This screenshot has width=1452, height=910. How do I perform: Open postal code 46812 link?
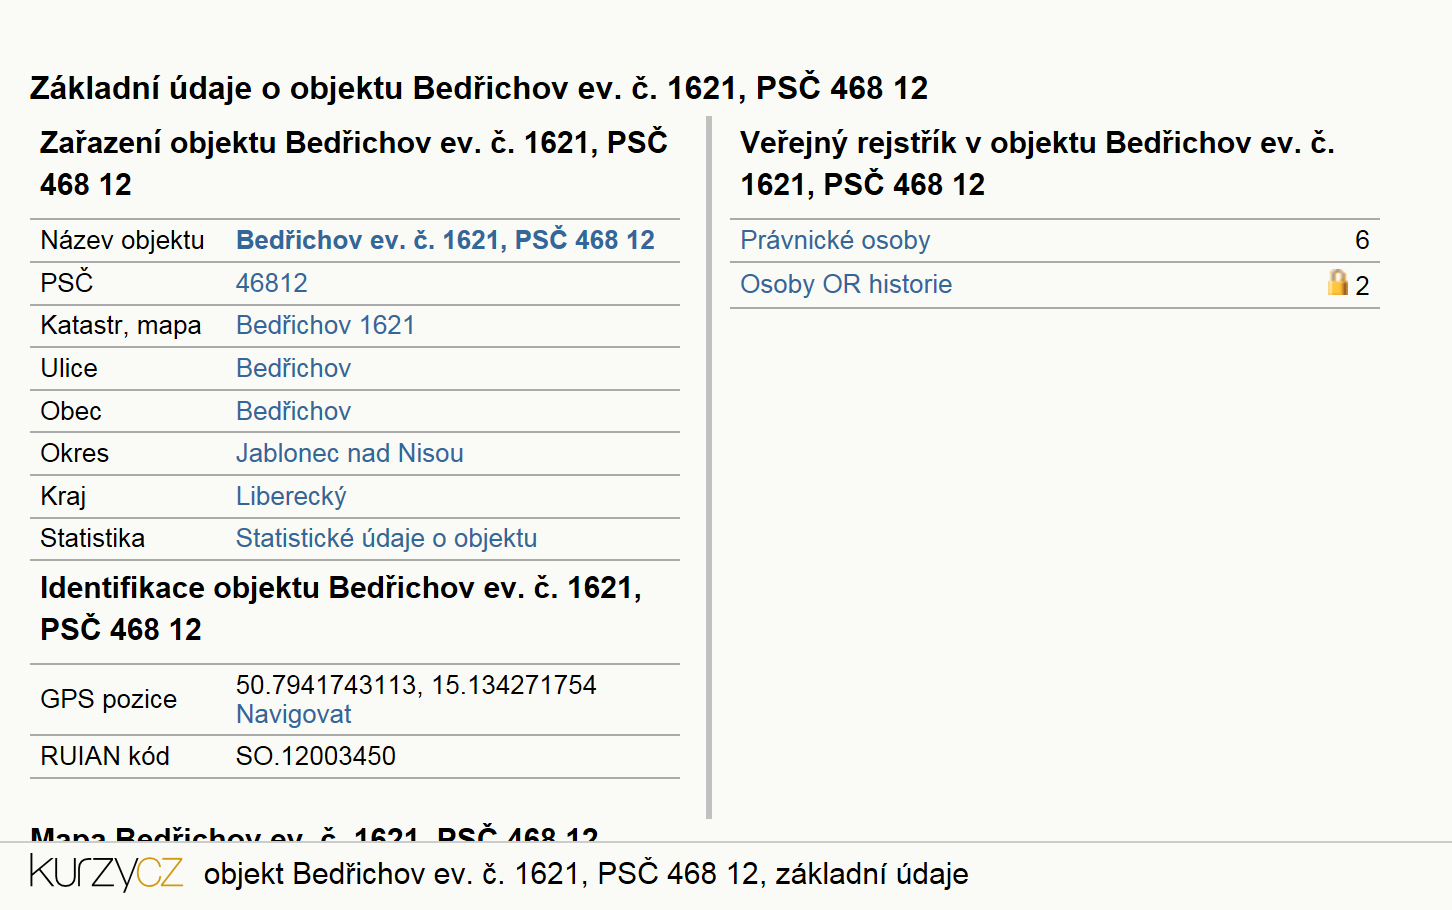point(272,284)
